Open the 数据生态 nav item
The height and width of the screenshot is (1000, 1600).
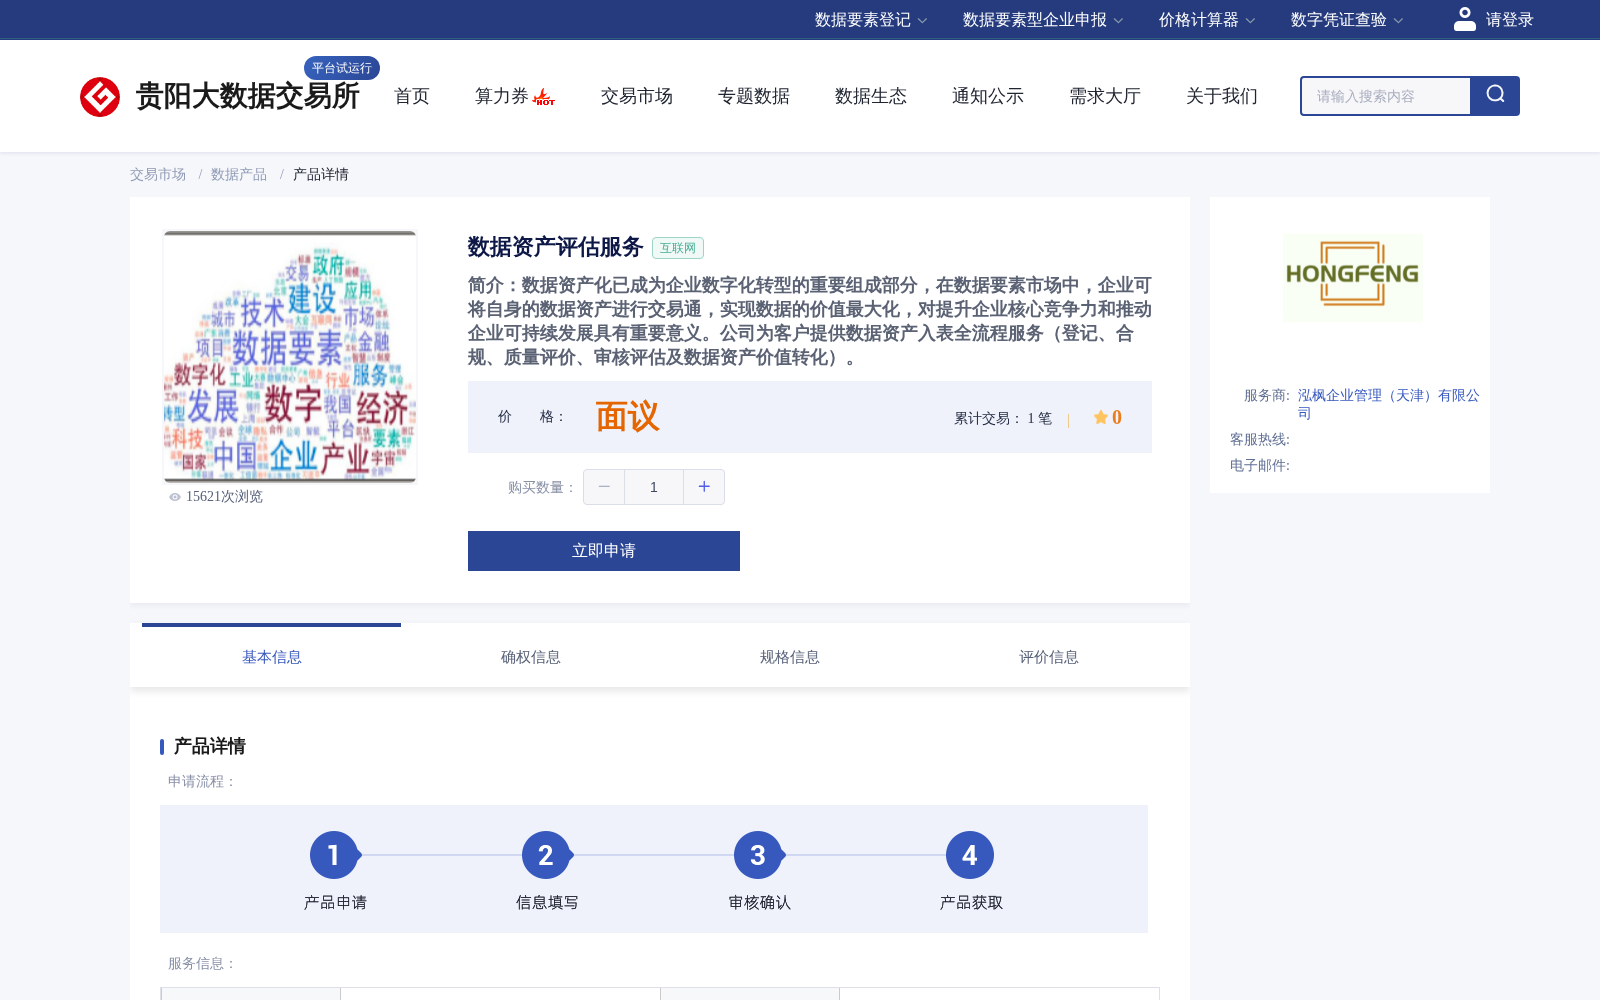pos(871,96)
